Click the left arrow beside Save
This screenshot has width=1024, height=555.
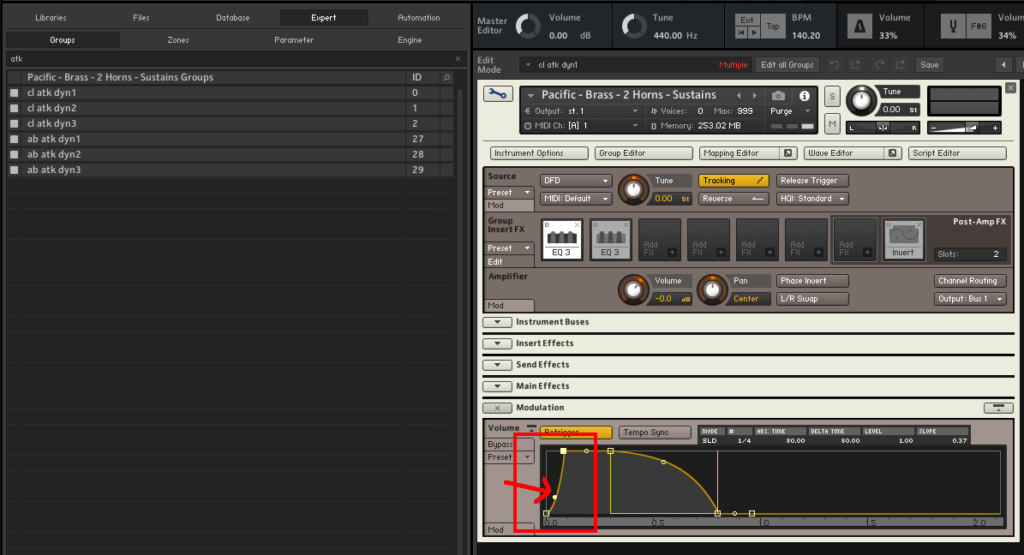point(1004,65)
